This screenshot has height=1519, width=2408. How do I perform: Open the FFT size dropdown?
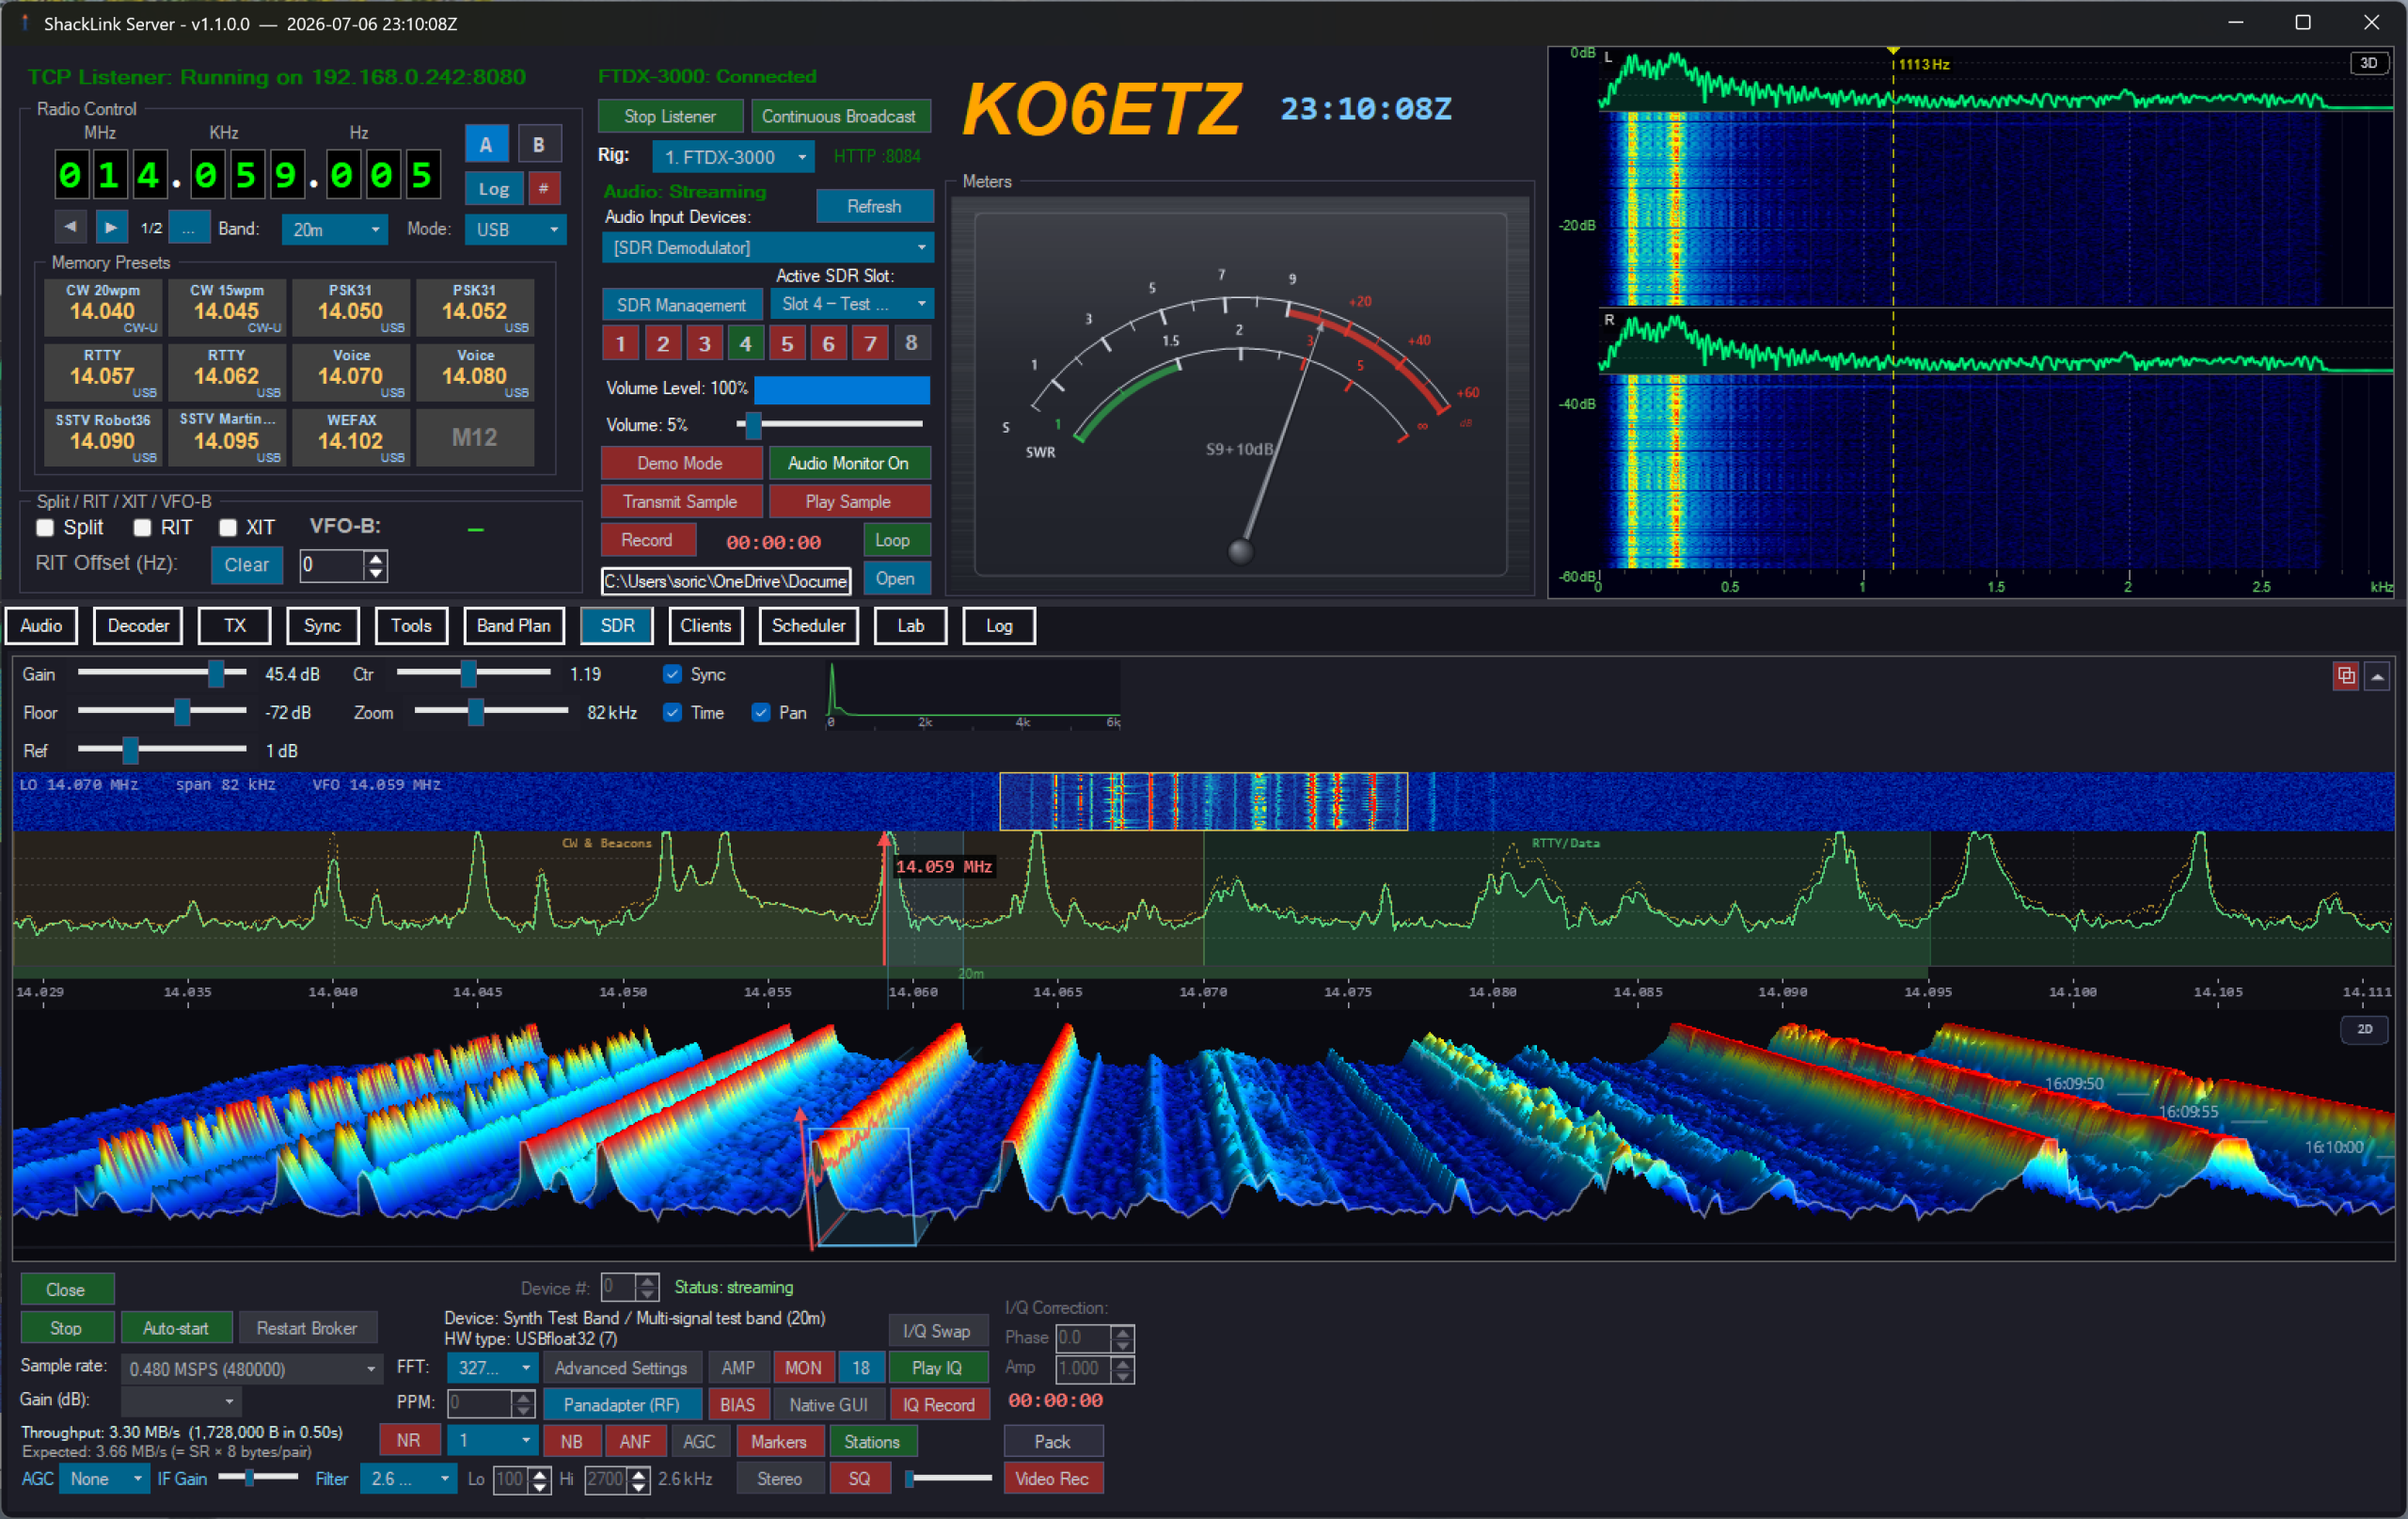pos(494,1367)
